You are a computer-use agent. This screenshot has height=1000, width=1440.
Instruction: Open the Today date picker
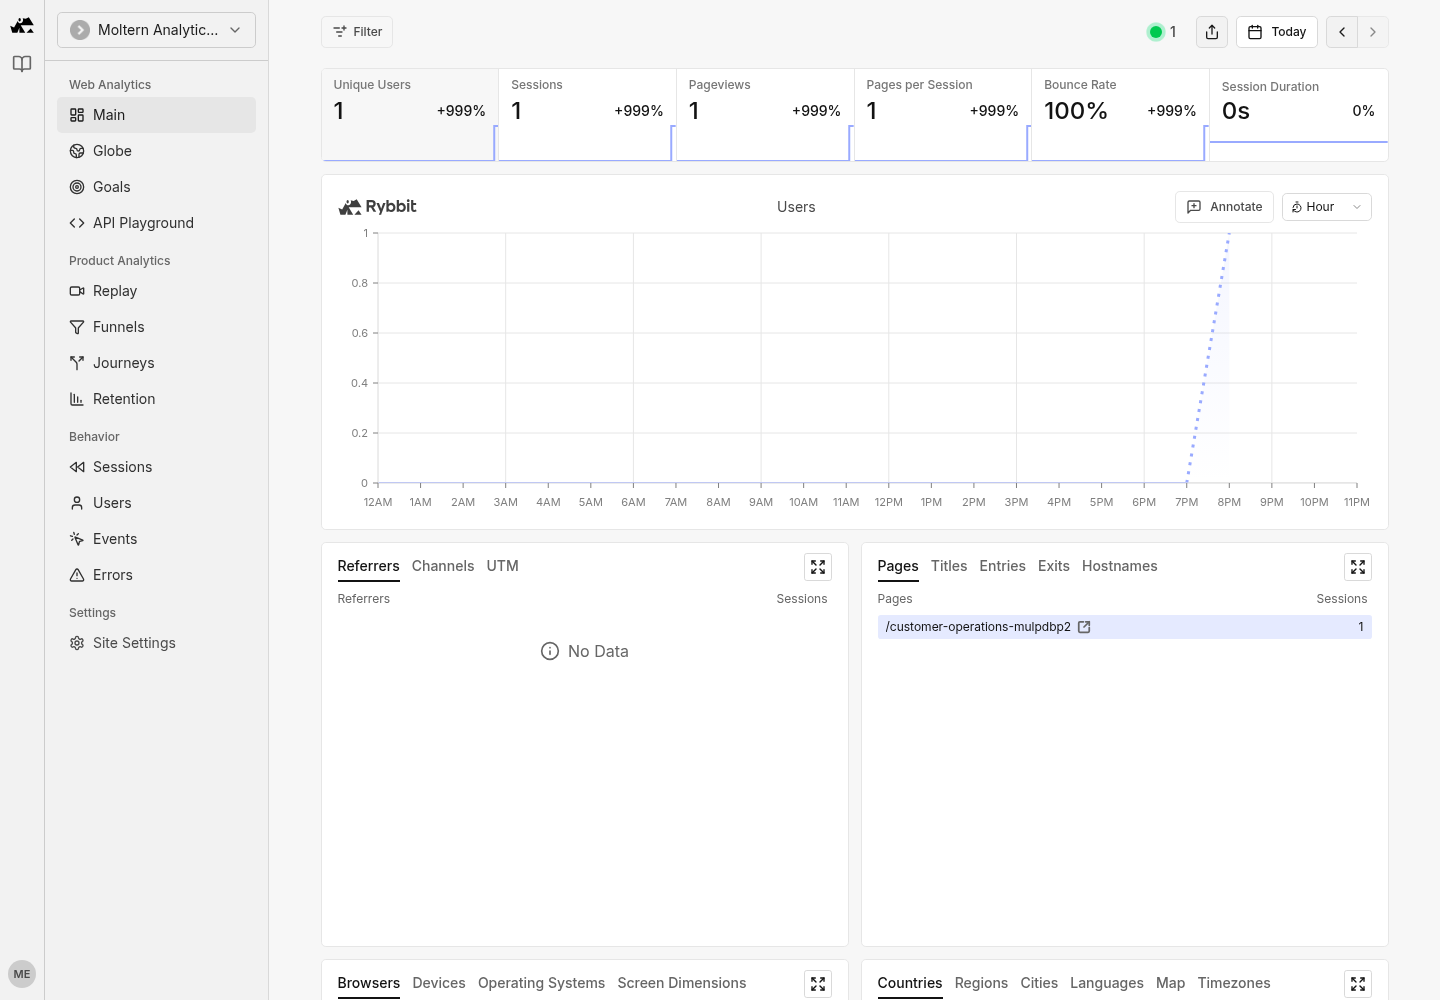point(1276,32)
